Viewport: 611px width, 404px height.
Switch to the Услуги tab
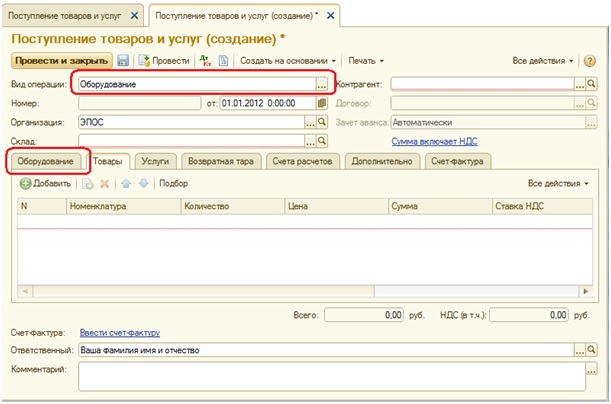click(155, 161)
